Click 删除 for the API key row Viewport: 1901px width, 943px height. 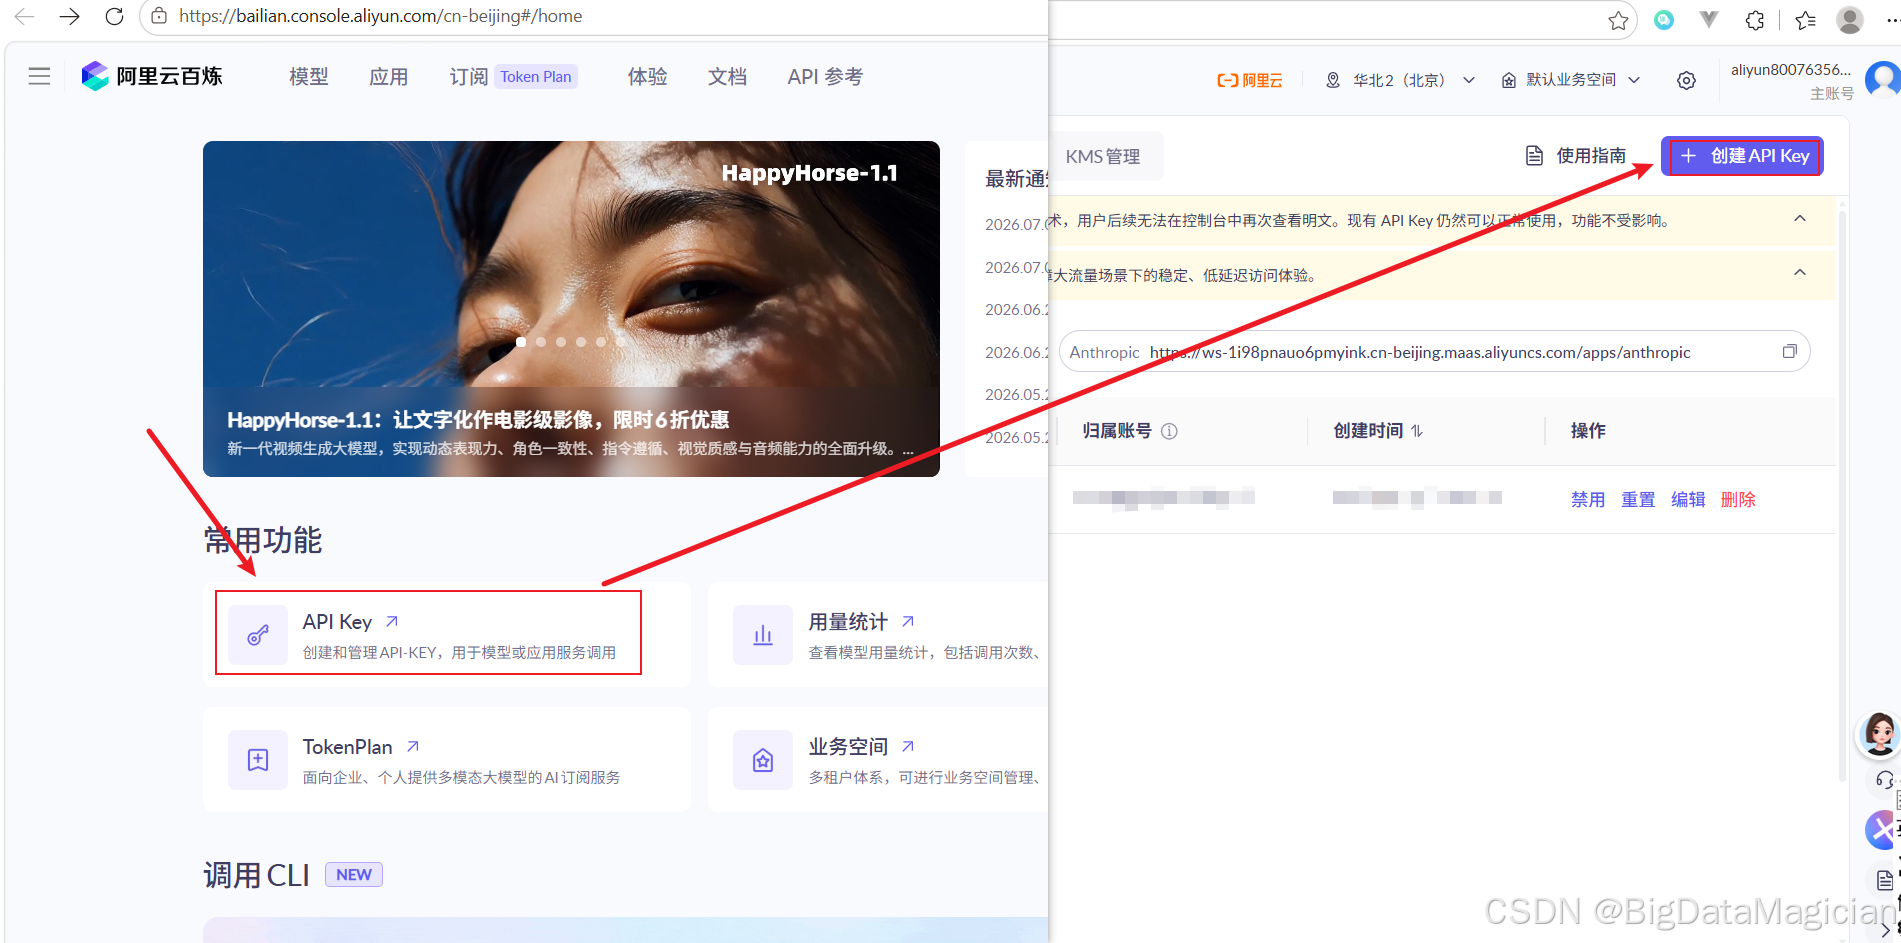point(1738,499)
